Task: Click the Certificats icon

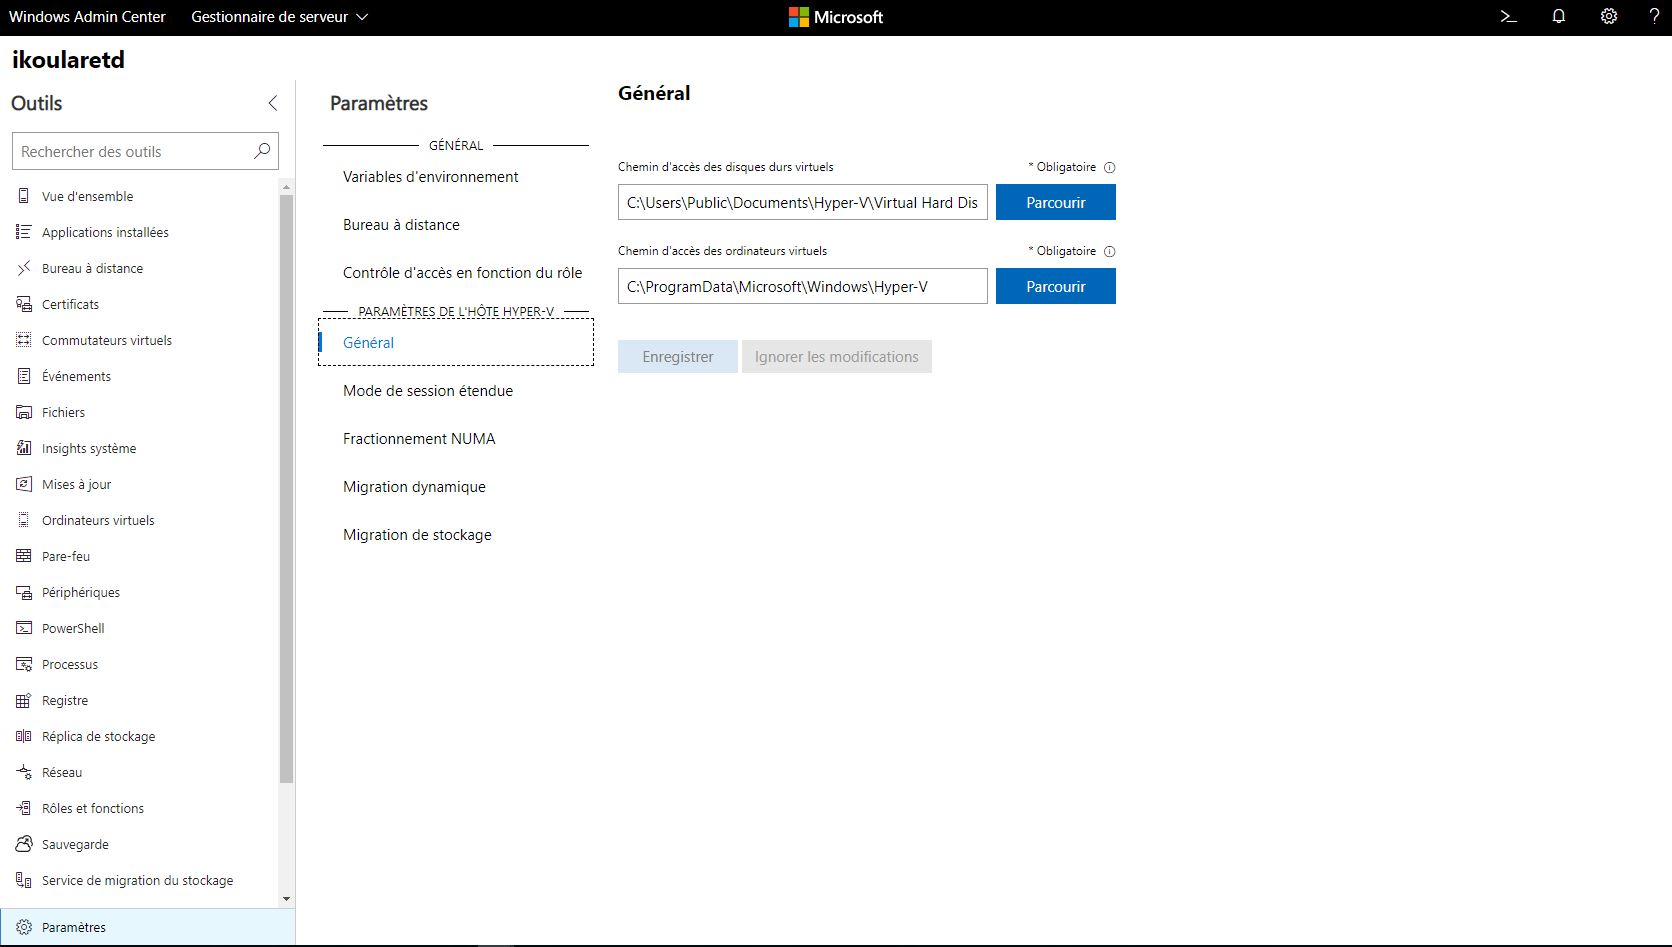Action: point(24,304)
